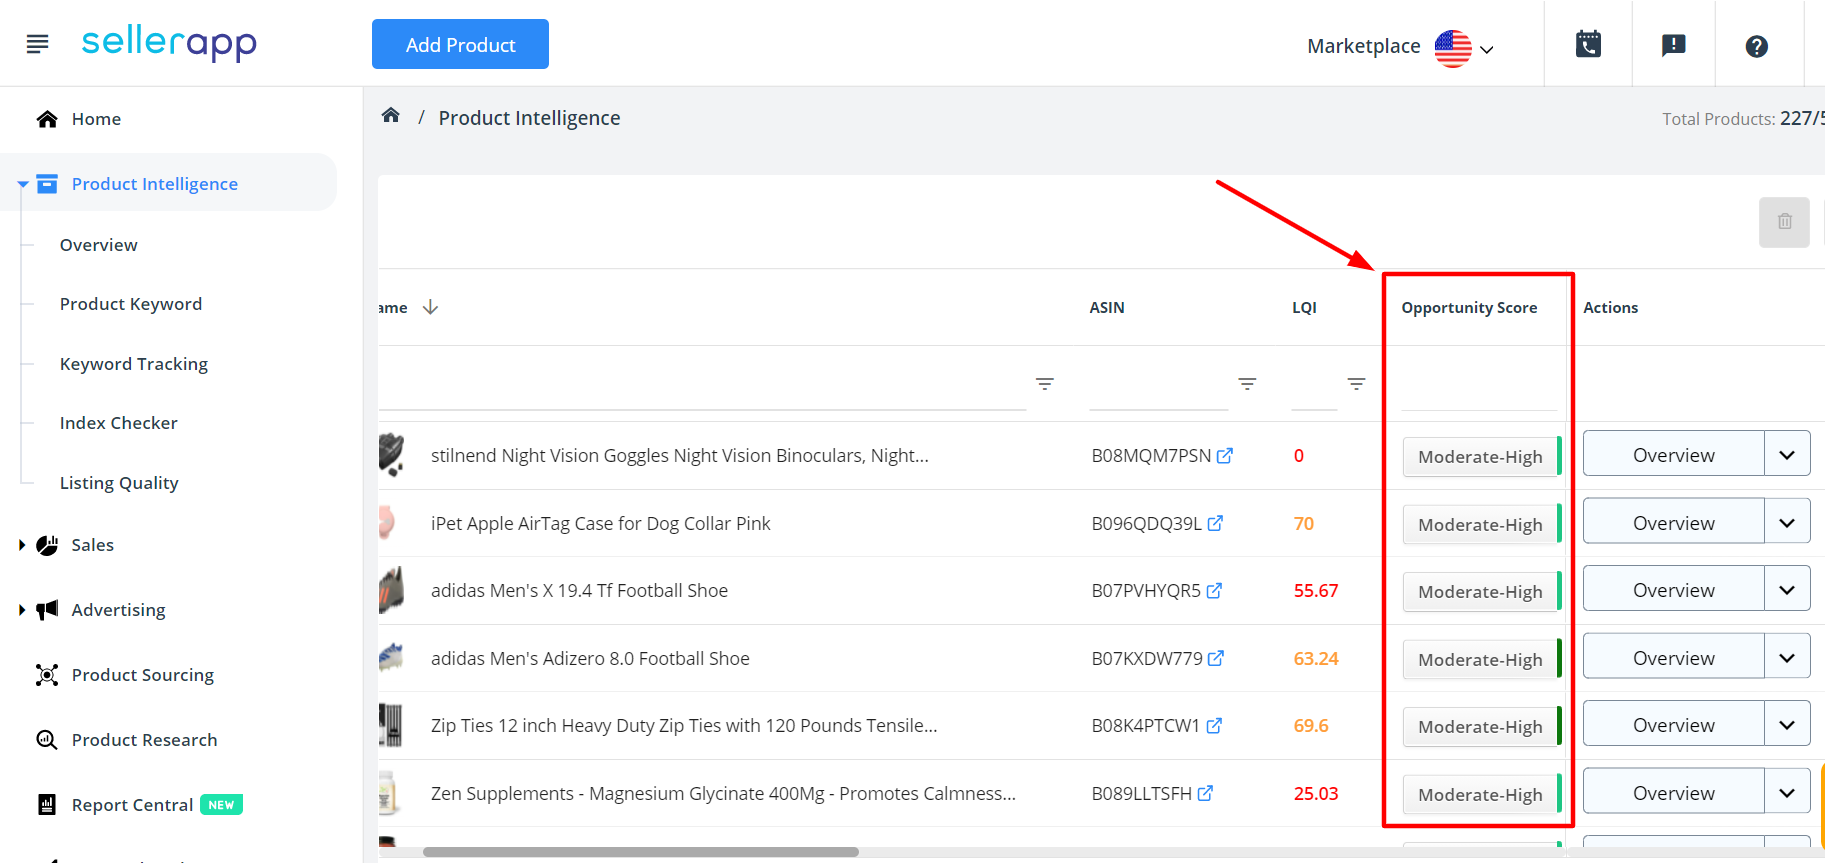Image resolution: width=1825 pixels, height=863 pixels.
Task: Click the LQI filter input field
Action: pos(1314,384)
